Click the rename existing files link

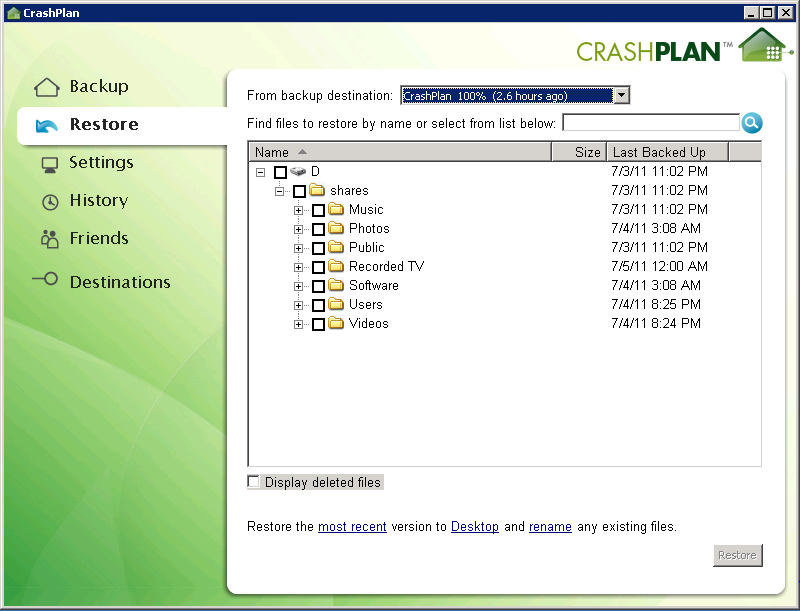pyautogui.click(x=550, y=526)
